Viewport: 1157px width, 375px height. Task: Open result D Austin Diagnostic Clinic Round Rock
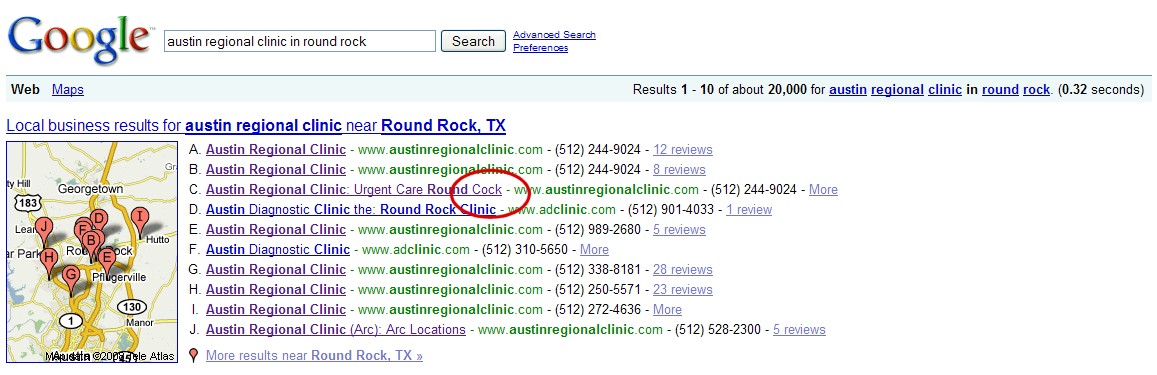pos(351,210)
